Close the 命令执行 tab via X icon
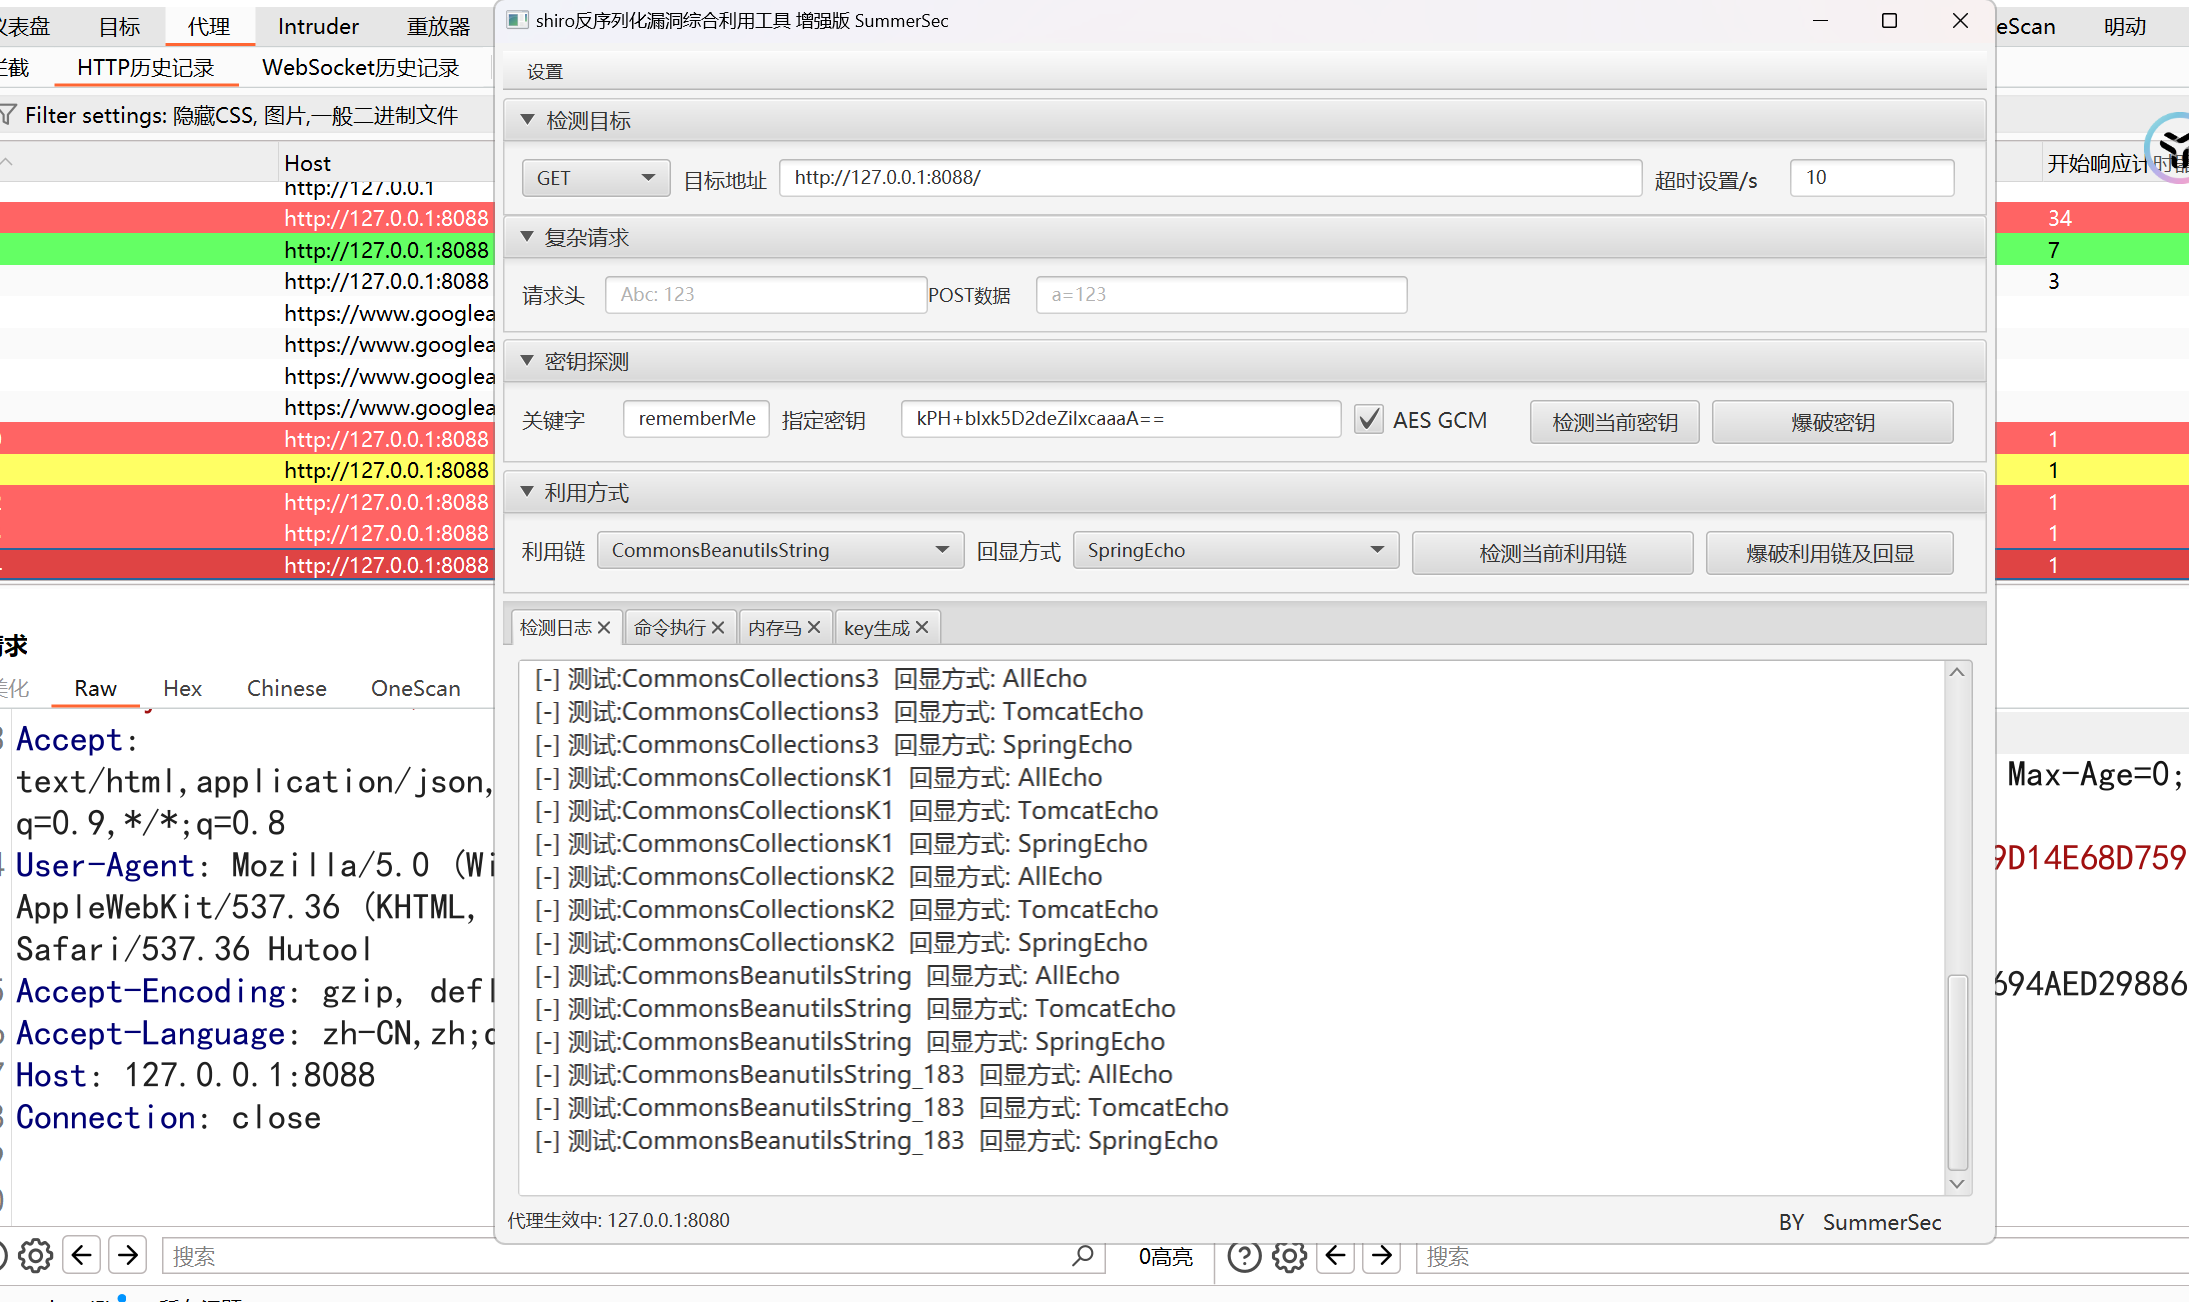The height and width of the screenshot is (1302, 2189). pyautogui.click(x=718, y=627)
